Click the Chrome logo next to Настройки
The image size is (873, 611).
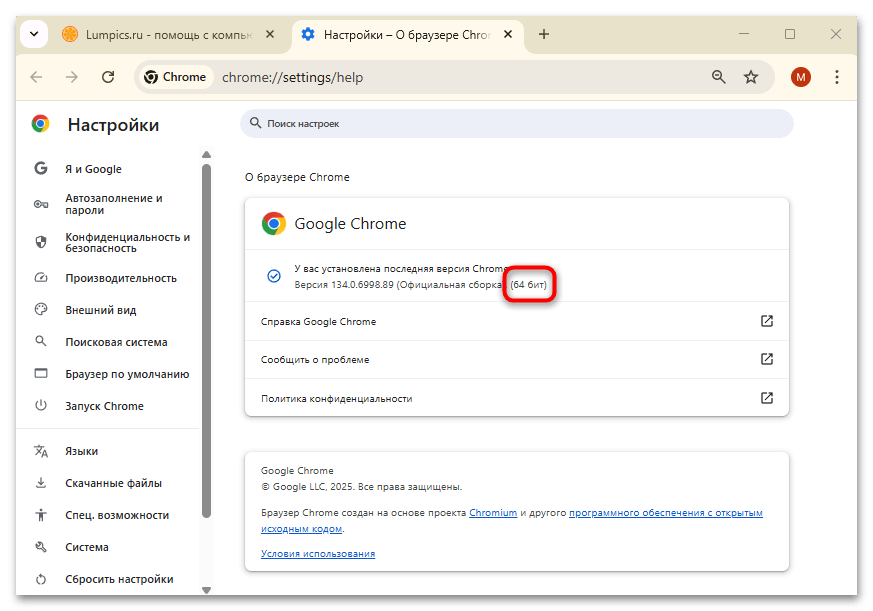click(x=41, y=124)
